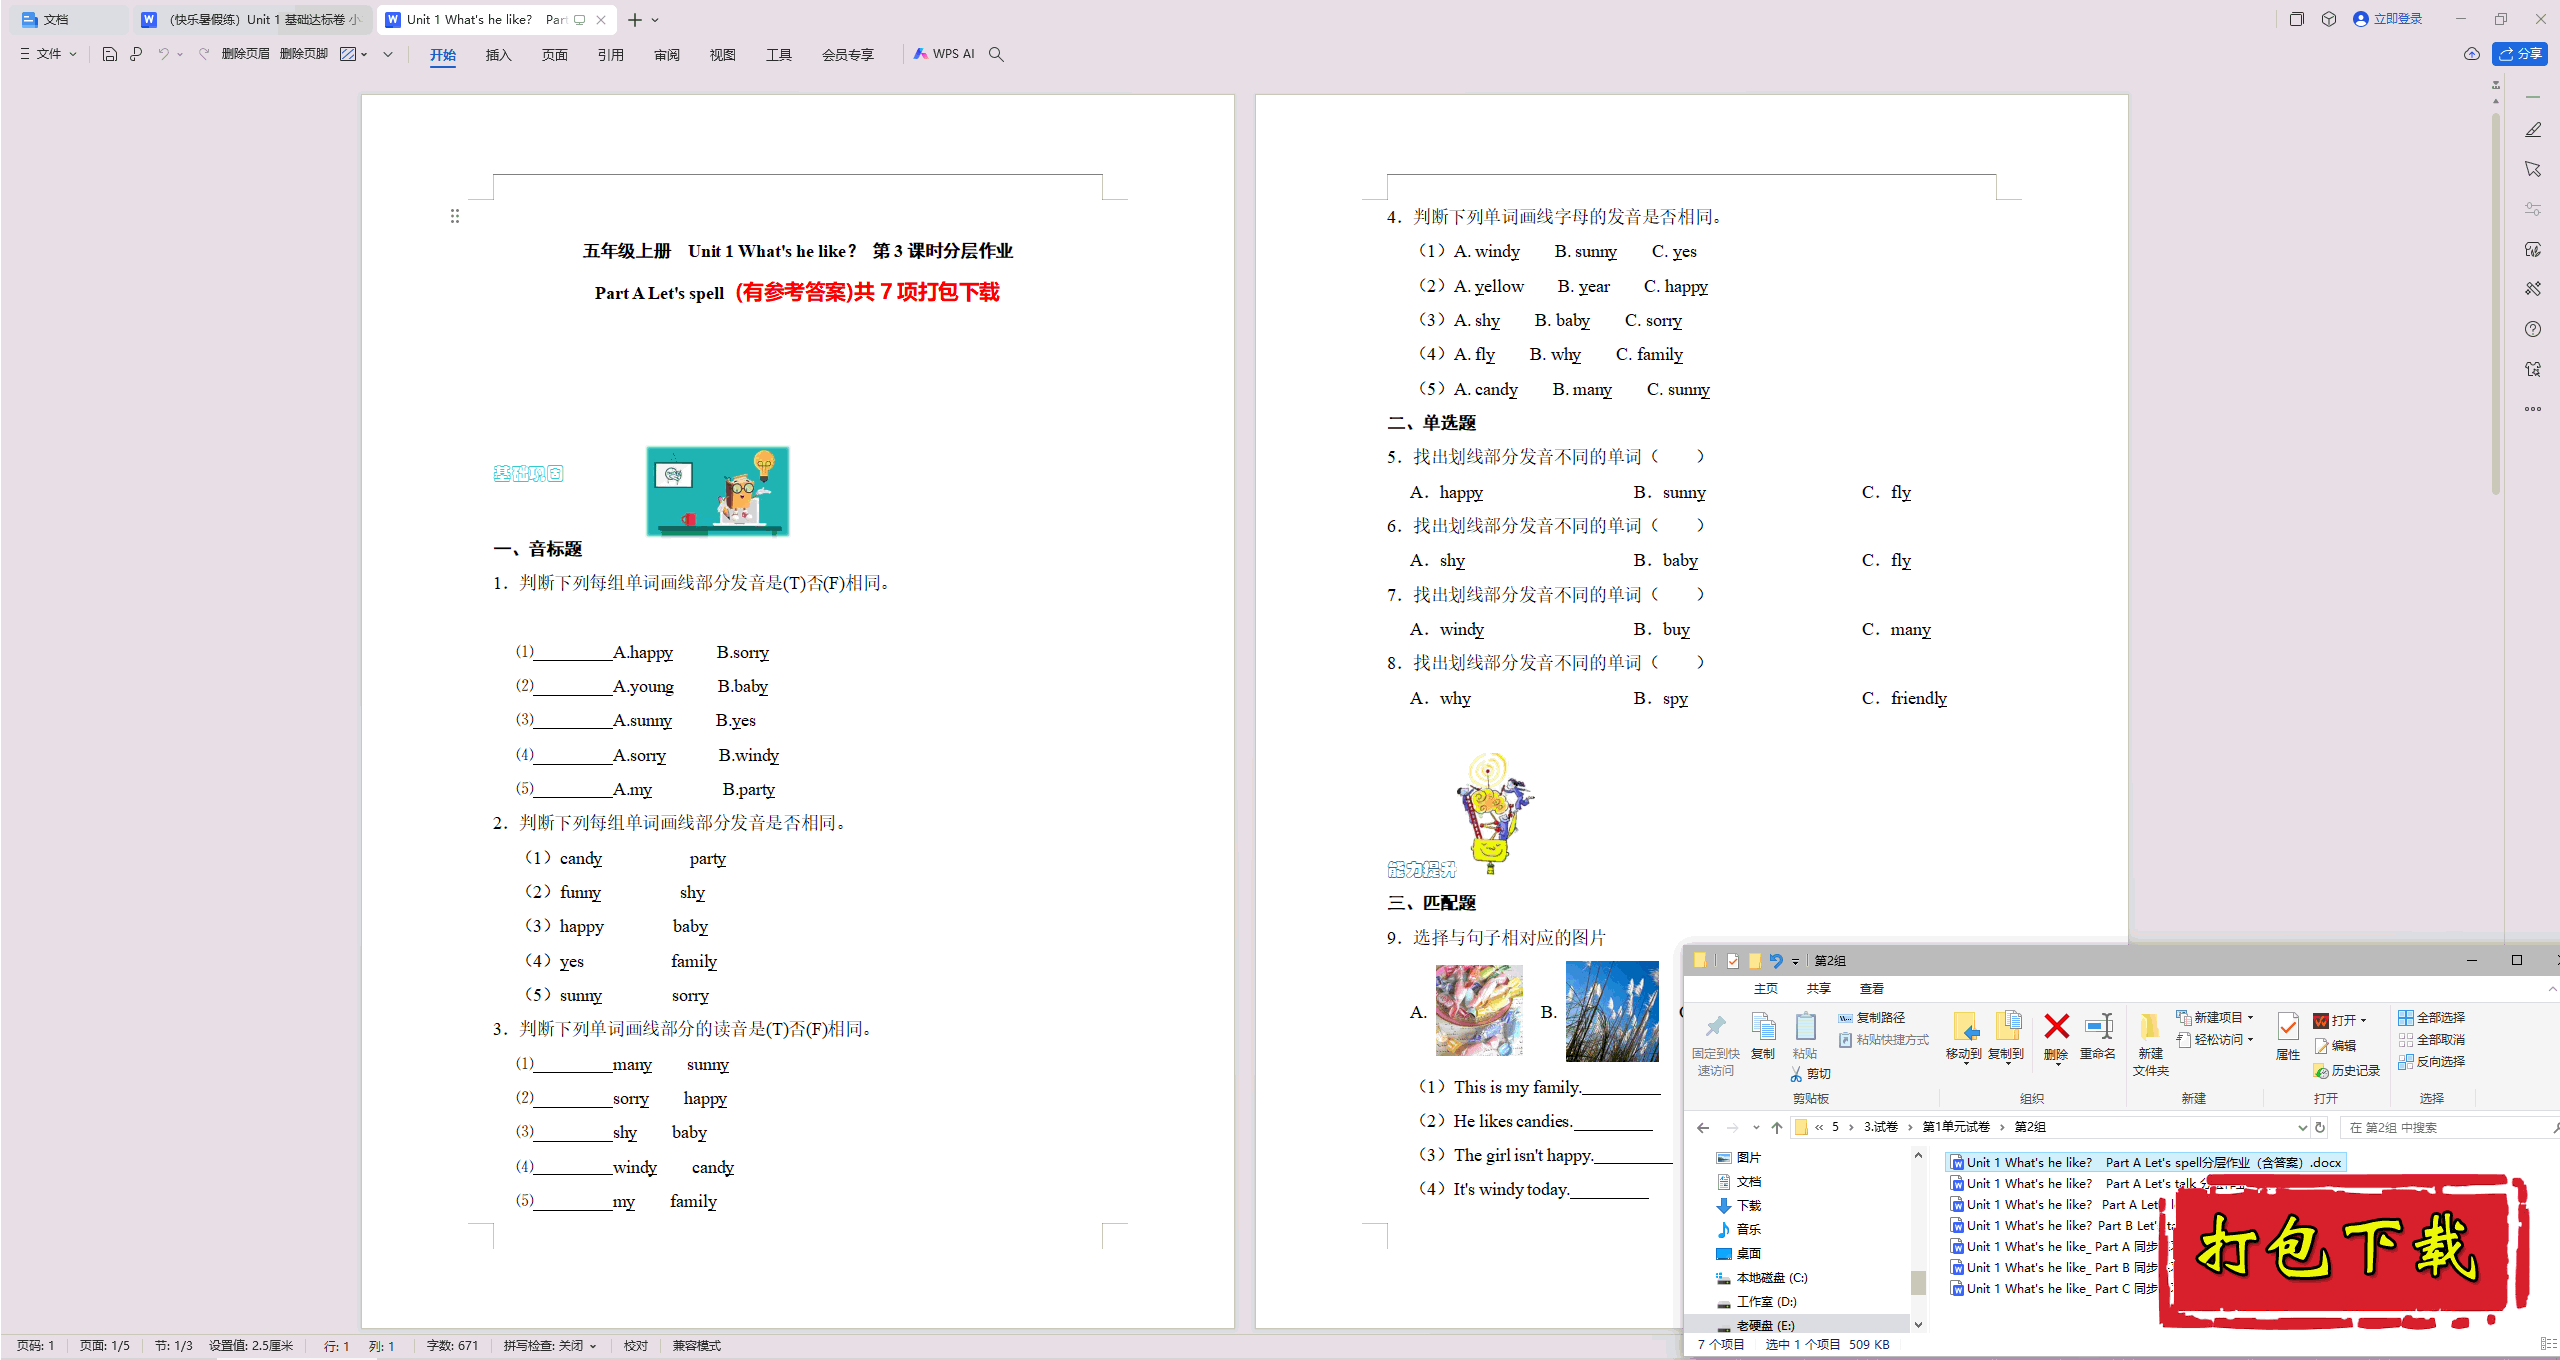Click the 剪切 scissors in Explorer ribbon
Image resolution: width=2560 pixels, height=1360 pixels.
1810,1073
